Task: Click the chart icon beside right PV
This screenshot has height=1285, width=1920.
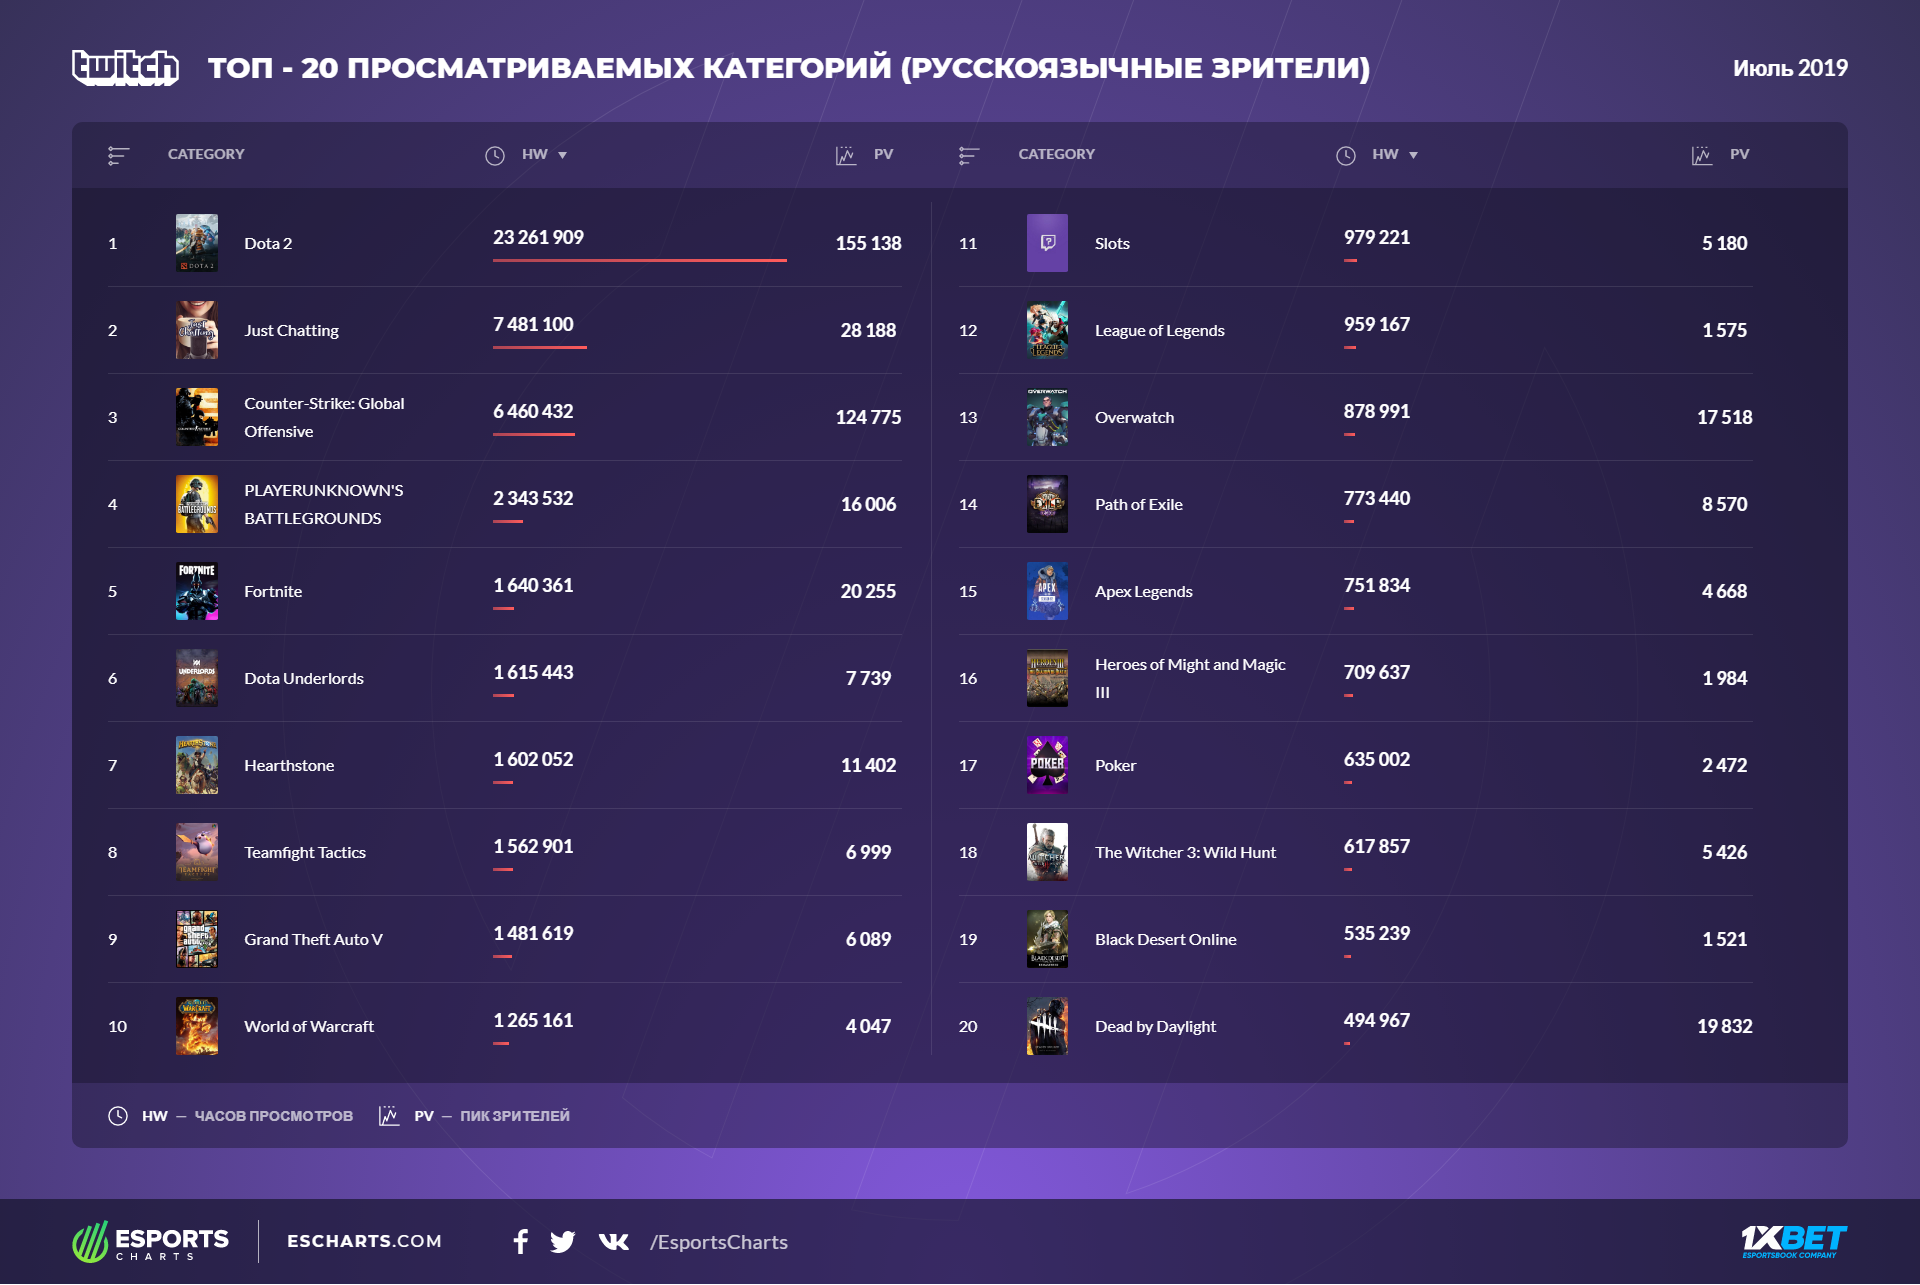Action: tap(1702, 155)
